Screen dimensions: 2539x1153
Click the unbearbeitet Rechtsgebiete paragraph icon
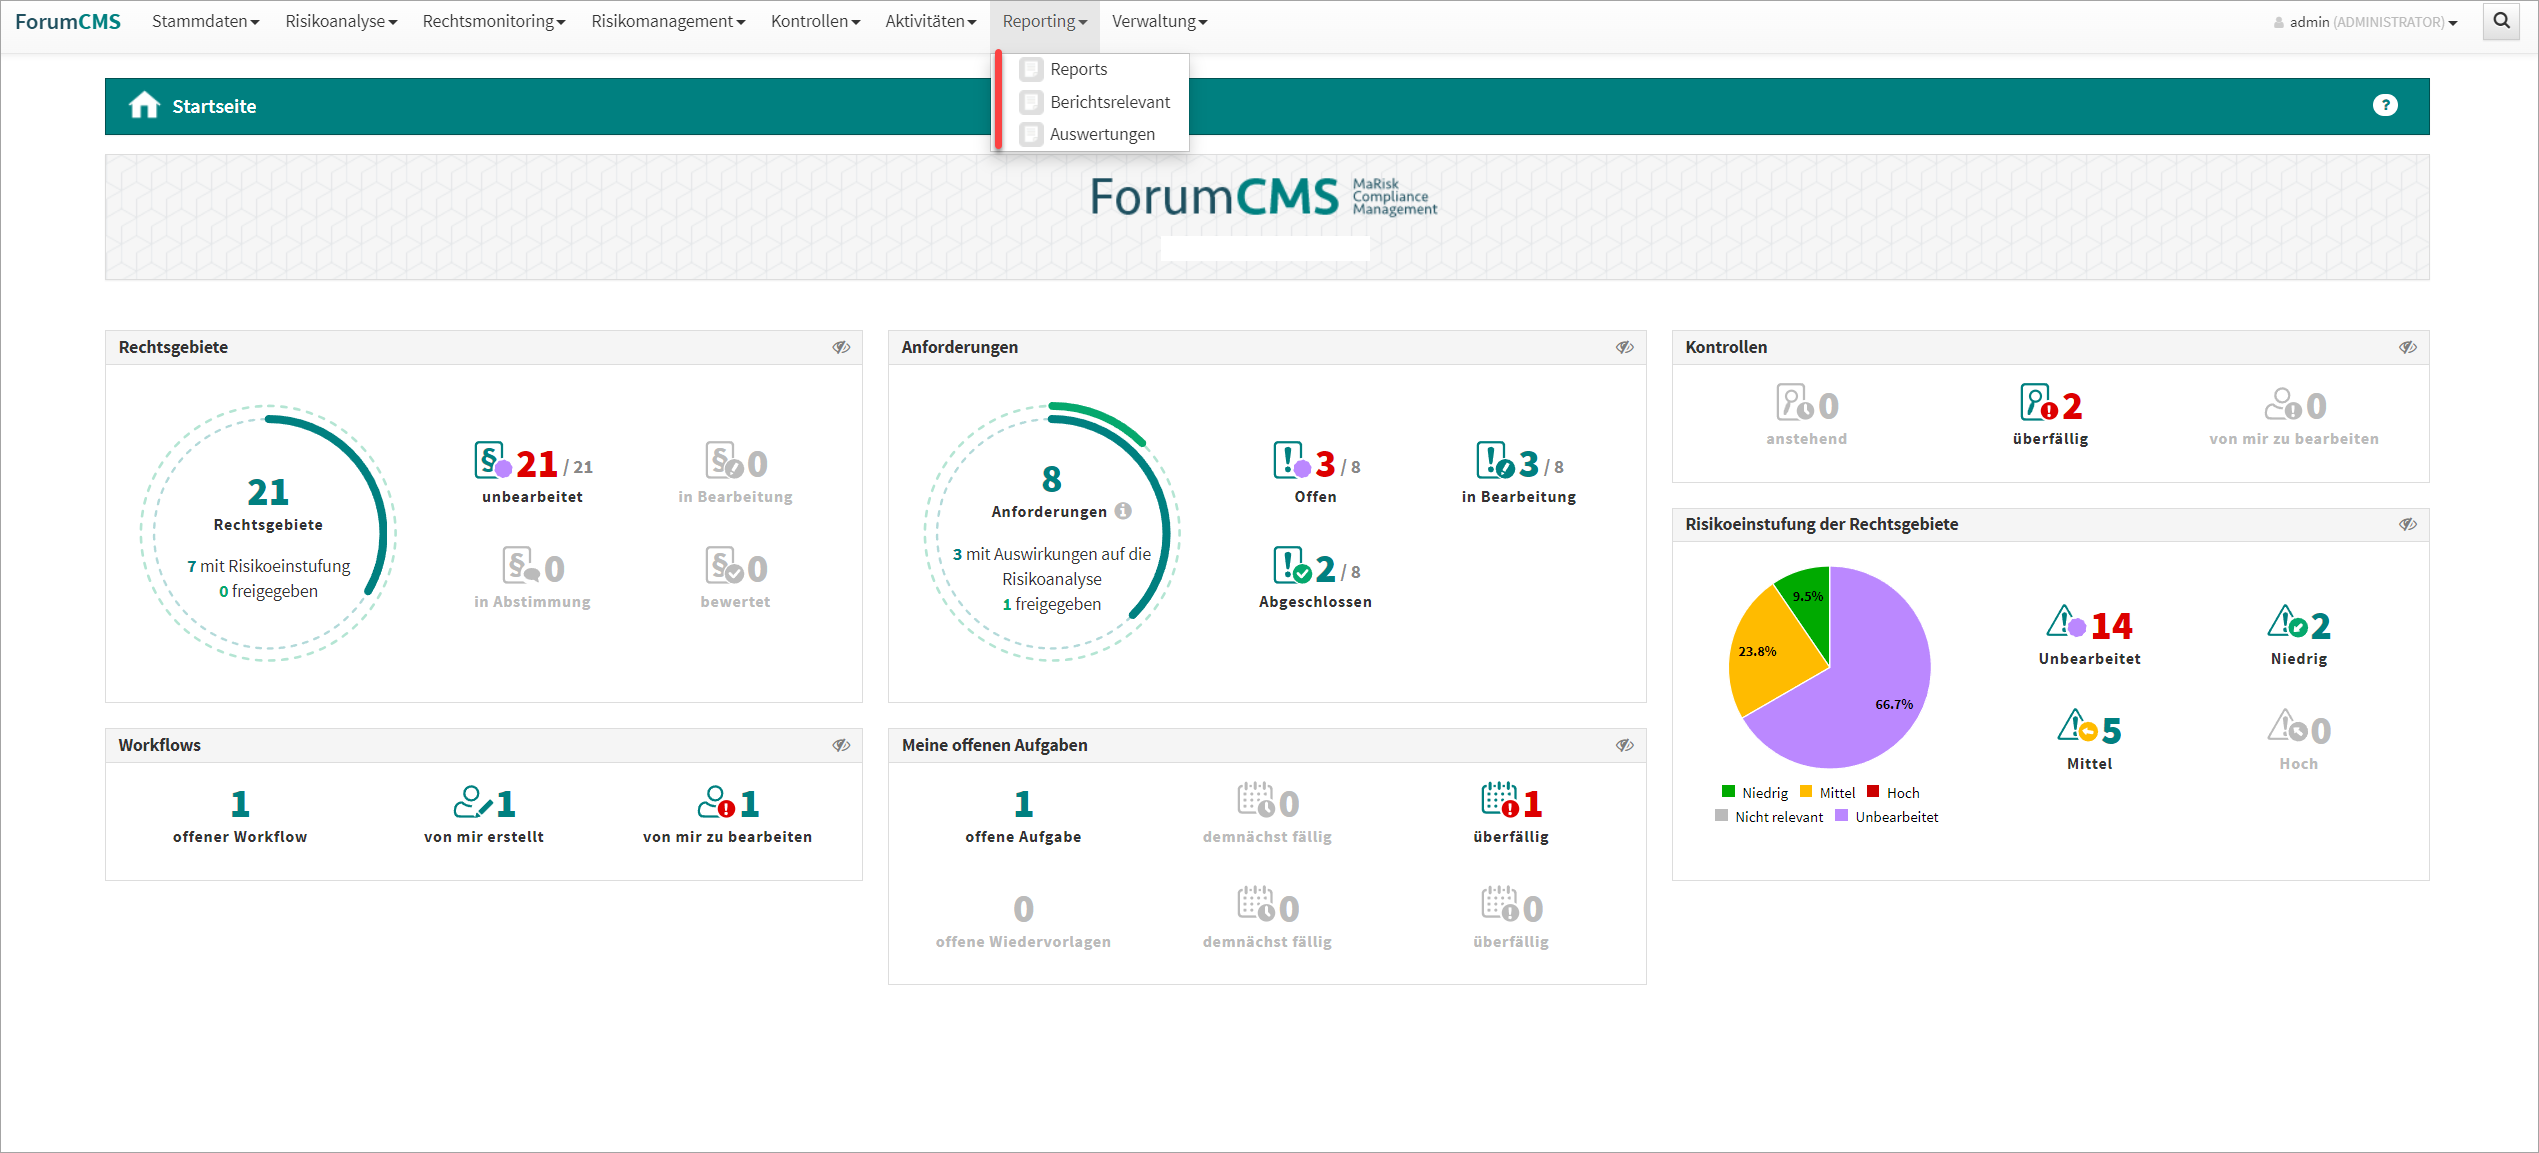pyautogui.click(x=491, y=461)
